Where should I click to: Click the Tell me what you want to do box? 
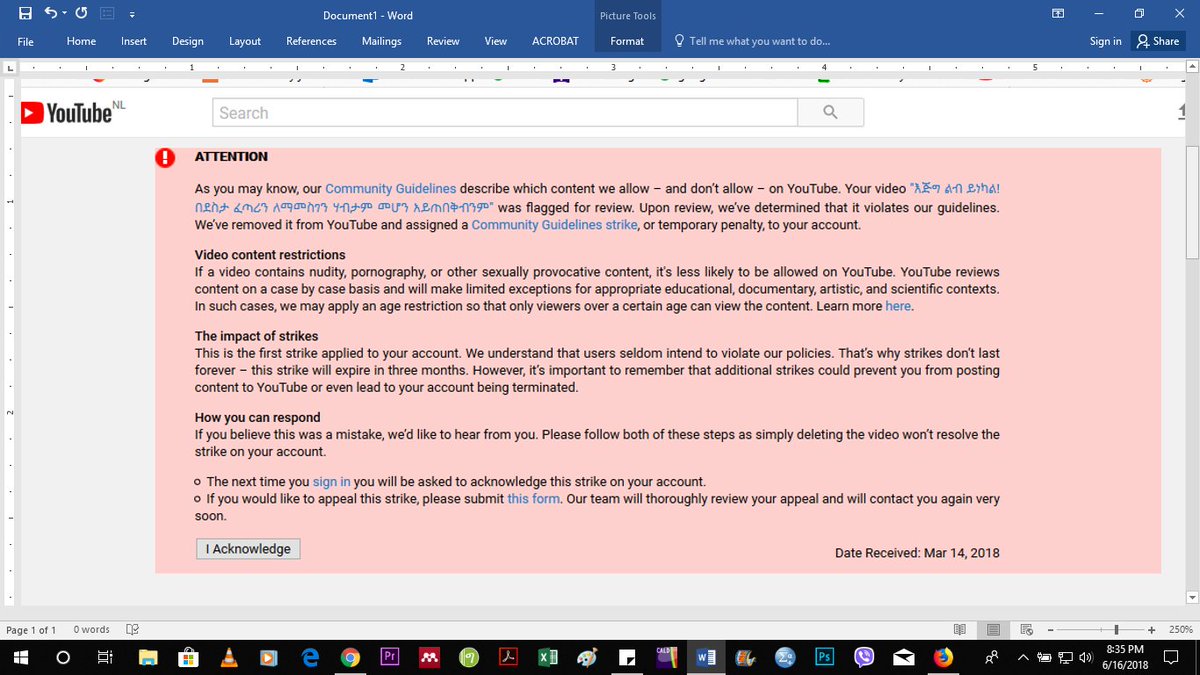pos(752,41)
